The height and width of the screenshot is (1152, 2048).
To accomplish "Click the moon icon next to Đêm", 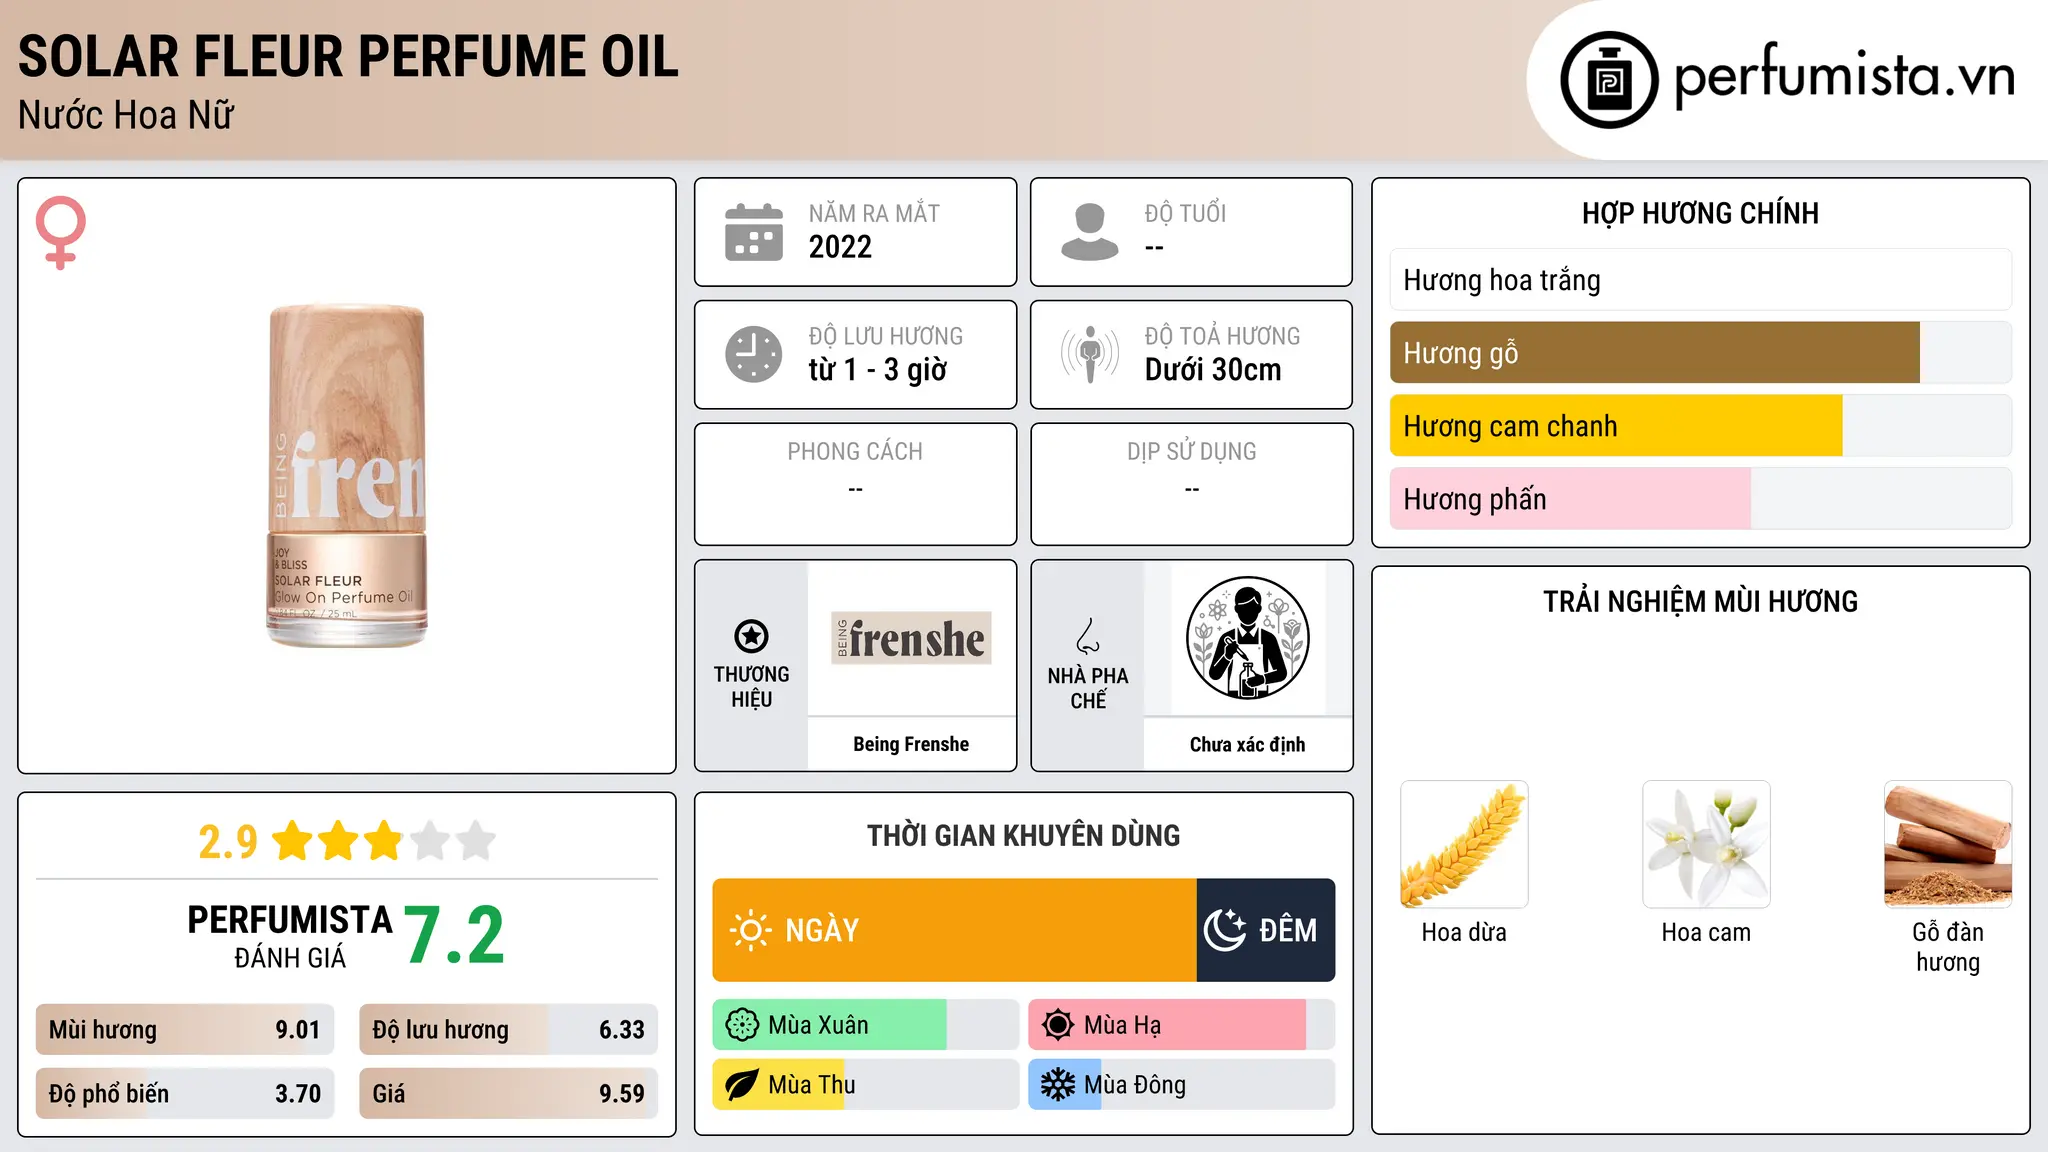I will [1225, 930].
